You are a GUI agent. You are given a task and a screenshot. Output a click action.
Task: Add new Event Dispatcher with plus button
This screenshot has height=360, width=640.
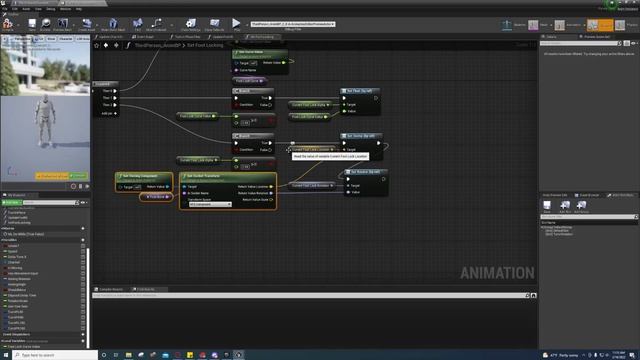(x=83, y=334)
